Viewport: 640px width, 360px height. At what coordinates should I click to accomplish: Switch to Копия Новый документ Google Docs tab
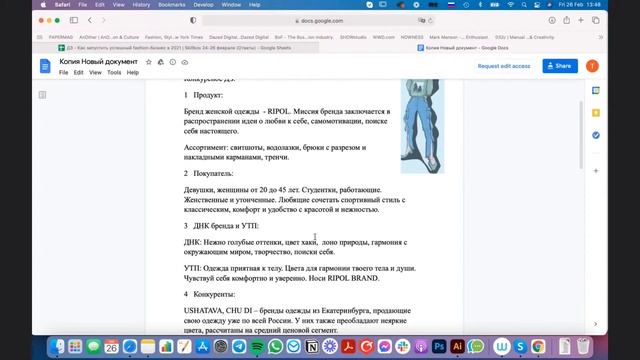(x=463, y=48)
